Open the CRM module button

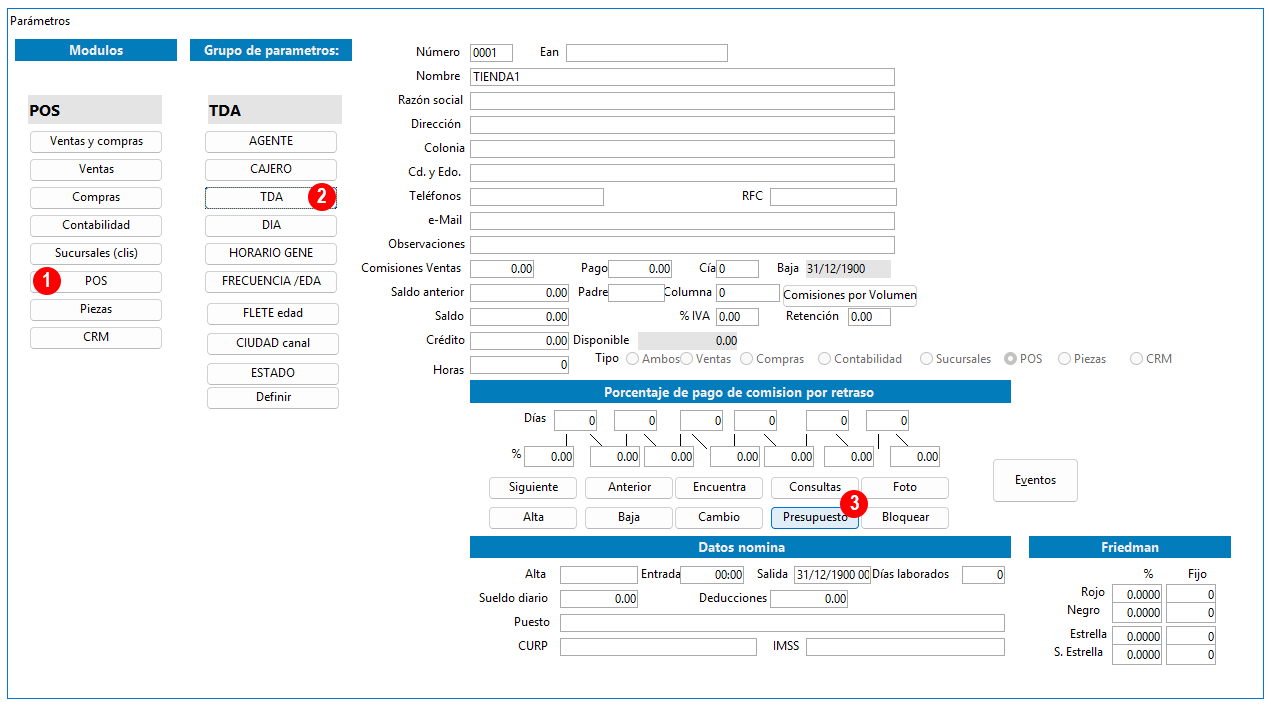[96, 338]
